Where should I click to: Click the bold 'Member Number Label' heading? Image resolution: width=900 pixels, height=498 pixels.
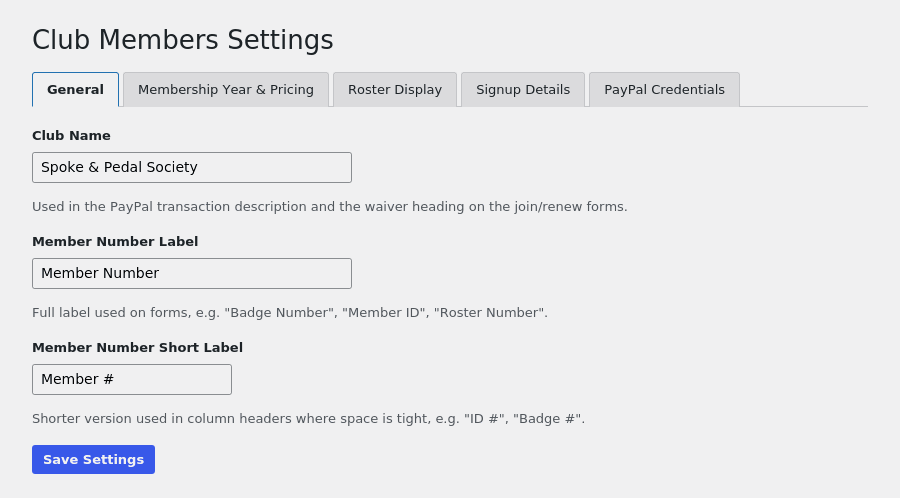pyautogui.click(x=115, y=242)
